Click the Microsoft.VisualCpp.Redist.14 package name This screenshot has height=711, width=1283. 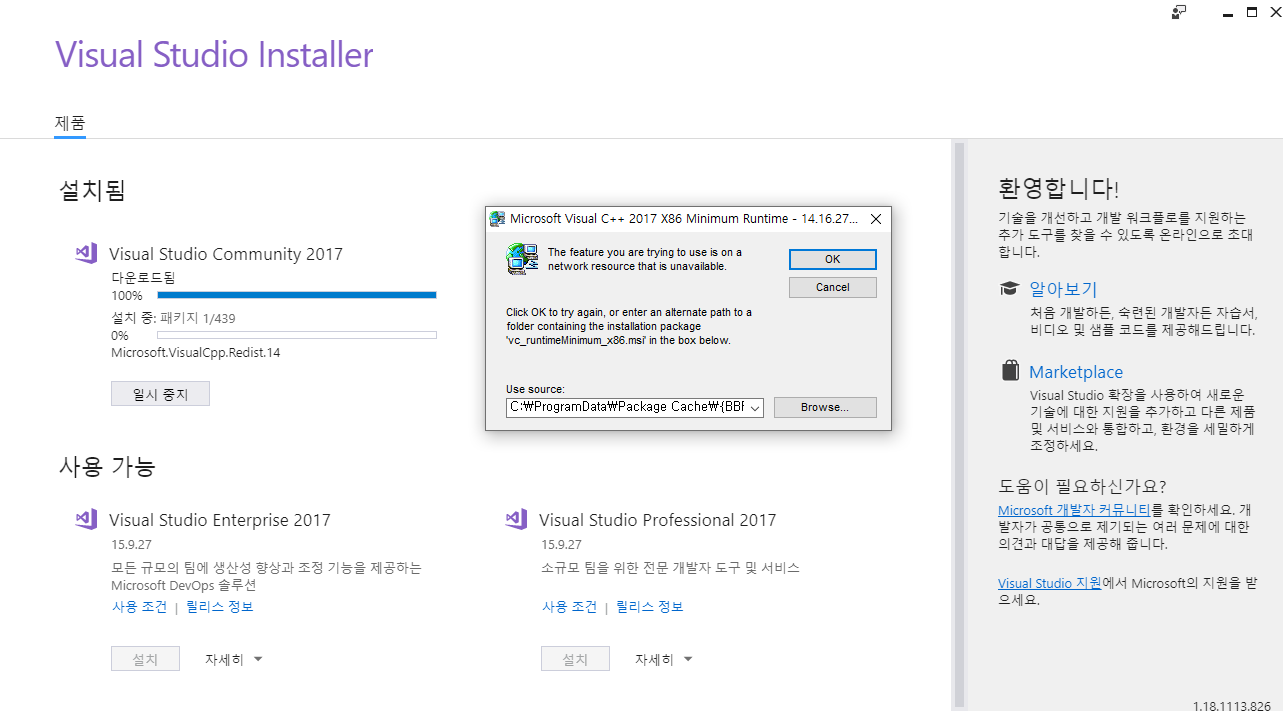tap(196, 352)
